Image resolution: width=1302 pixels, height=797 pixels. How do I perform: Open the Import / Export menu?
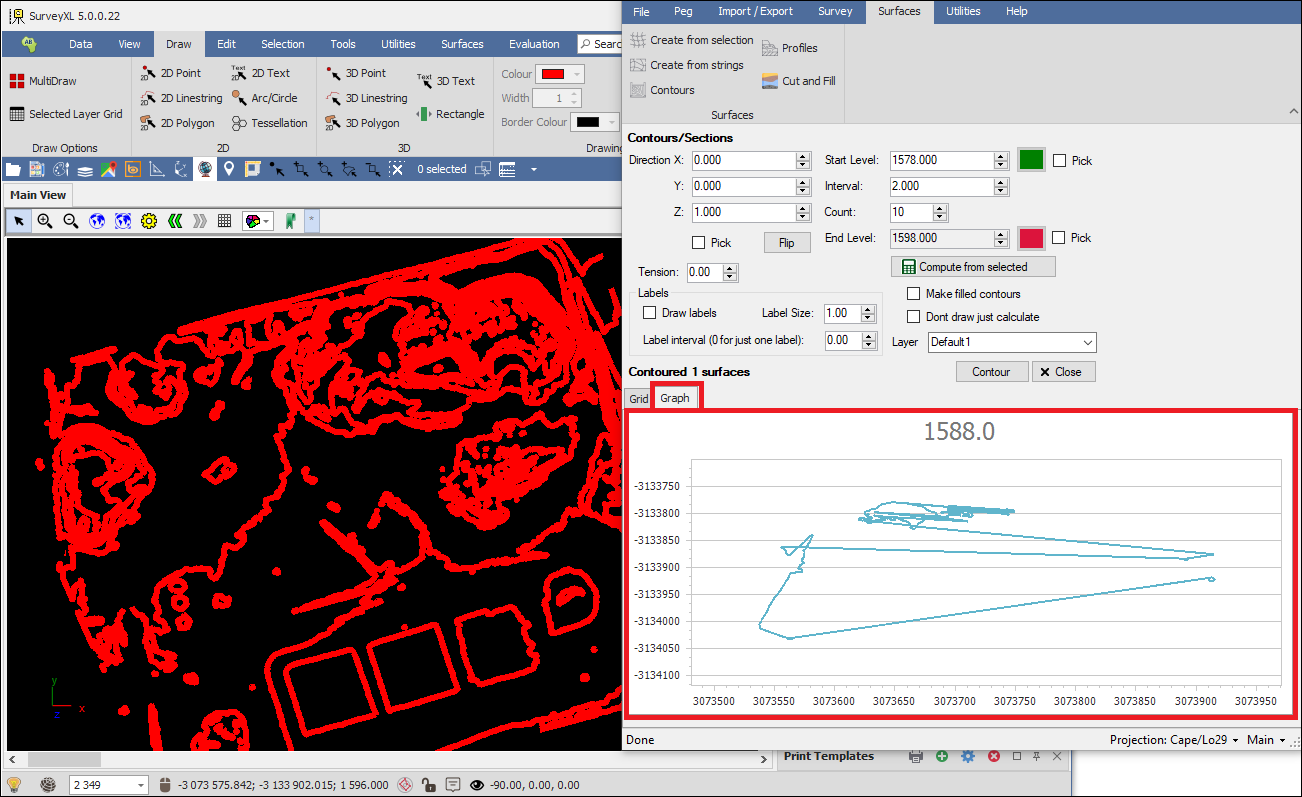point(755,11)
